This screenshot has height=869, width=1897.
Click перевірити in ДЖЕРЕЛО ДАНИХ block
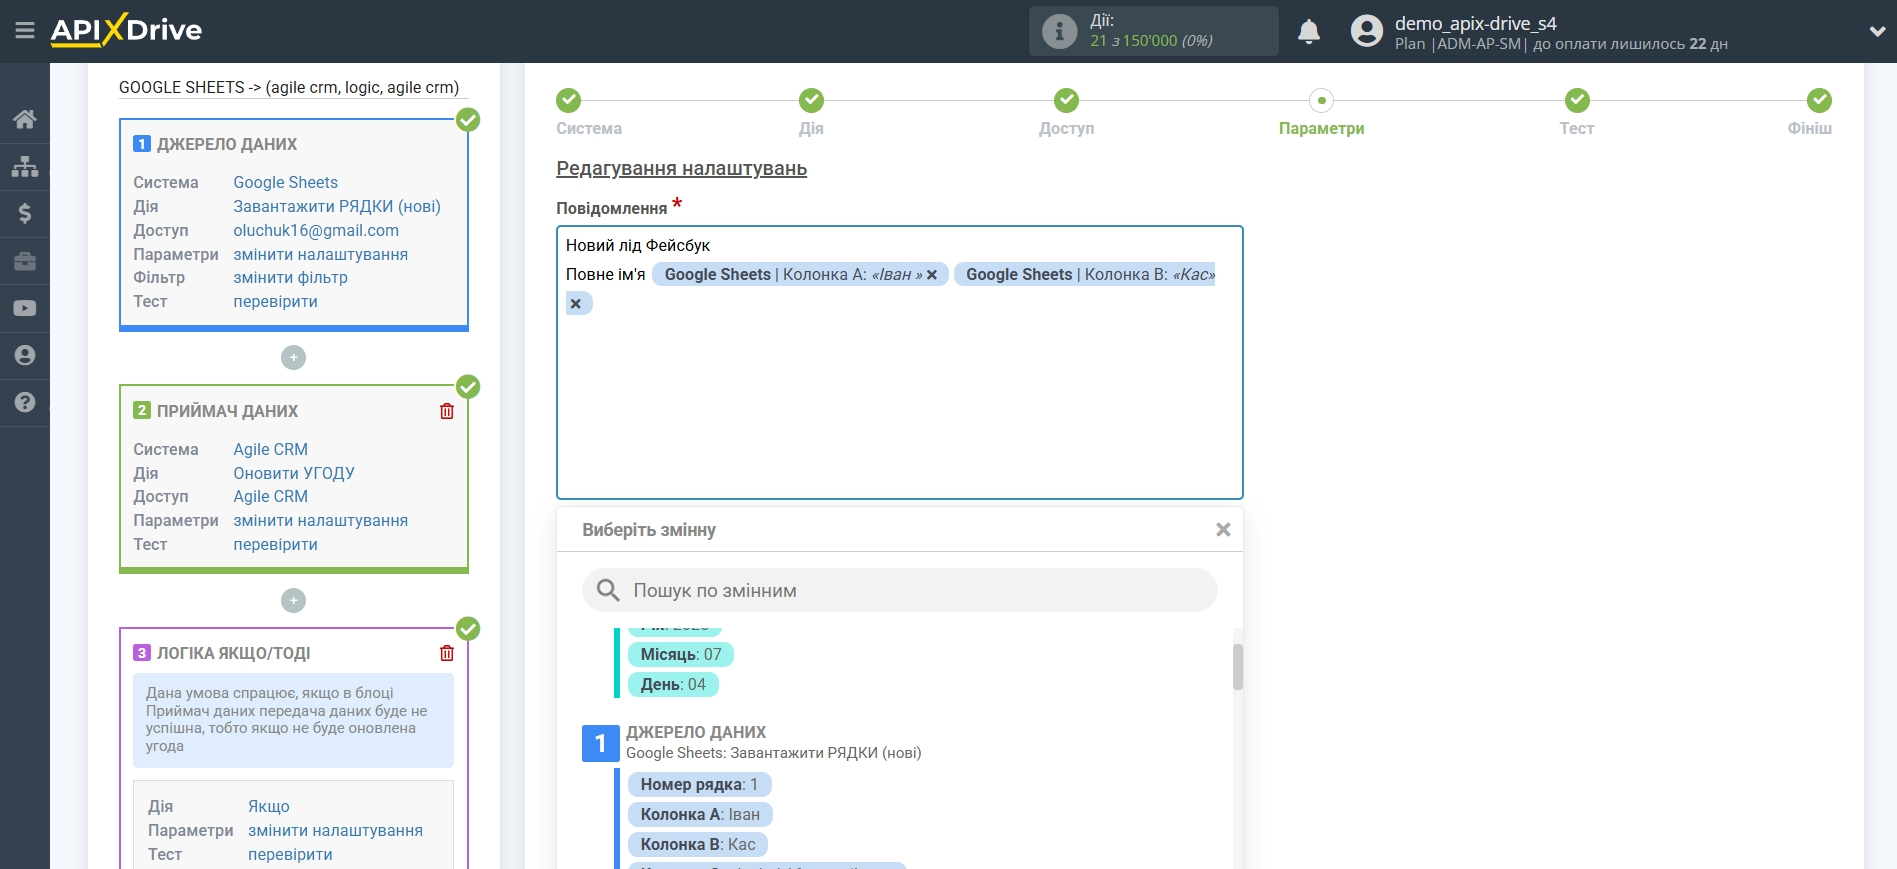(x=275, y=301)
